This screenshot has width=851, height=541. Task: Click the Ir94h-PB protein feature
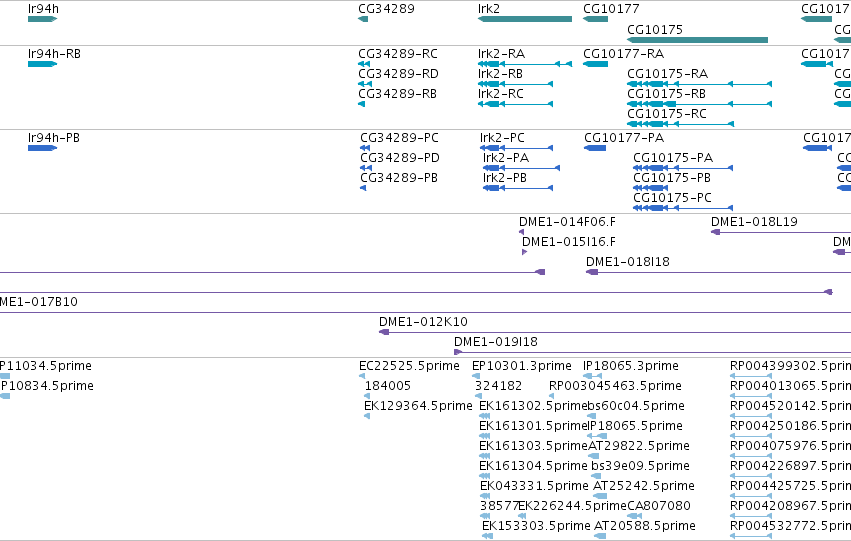[x=42, y=148]
